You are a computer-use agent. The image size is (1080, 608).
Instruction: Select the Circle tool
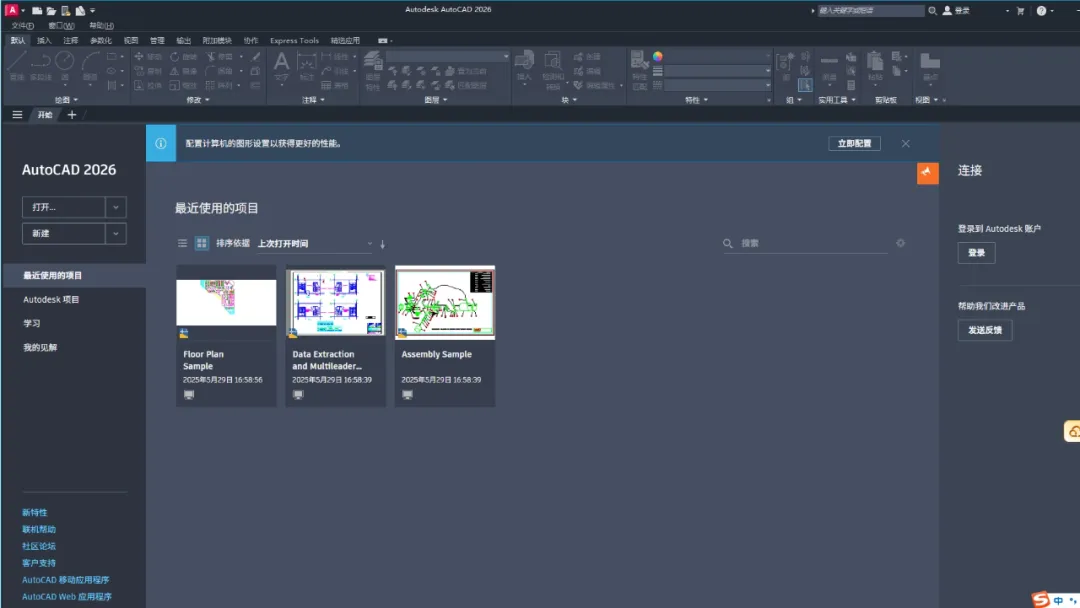tap(65, 66)
